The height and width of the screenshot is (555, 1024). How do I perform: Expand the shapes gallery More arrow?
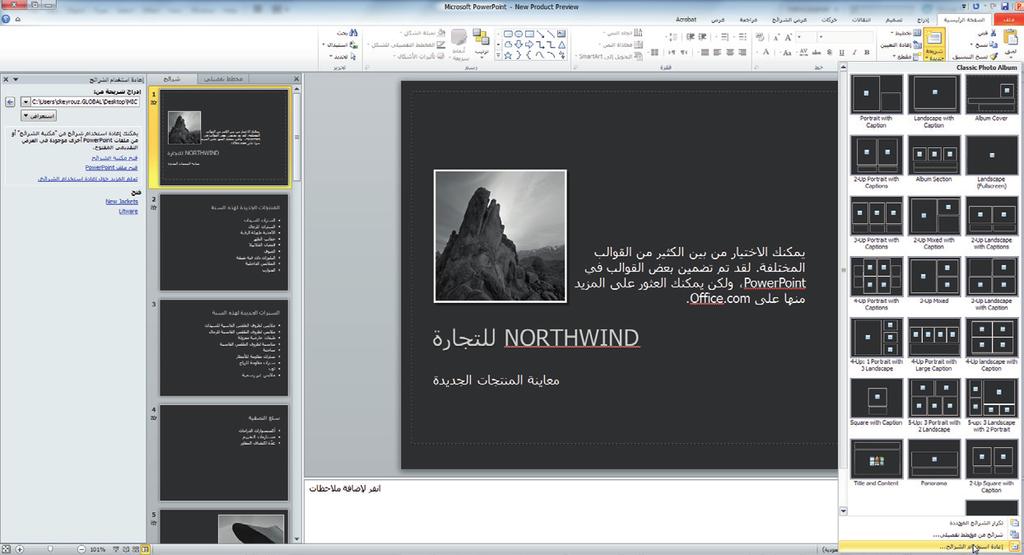[x=498, y=56]
